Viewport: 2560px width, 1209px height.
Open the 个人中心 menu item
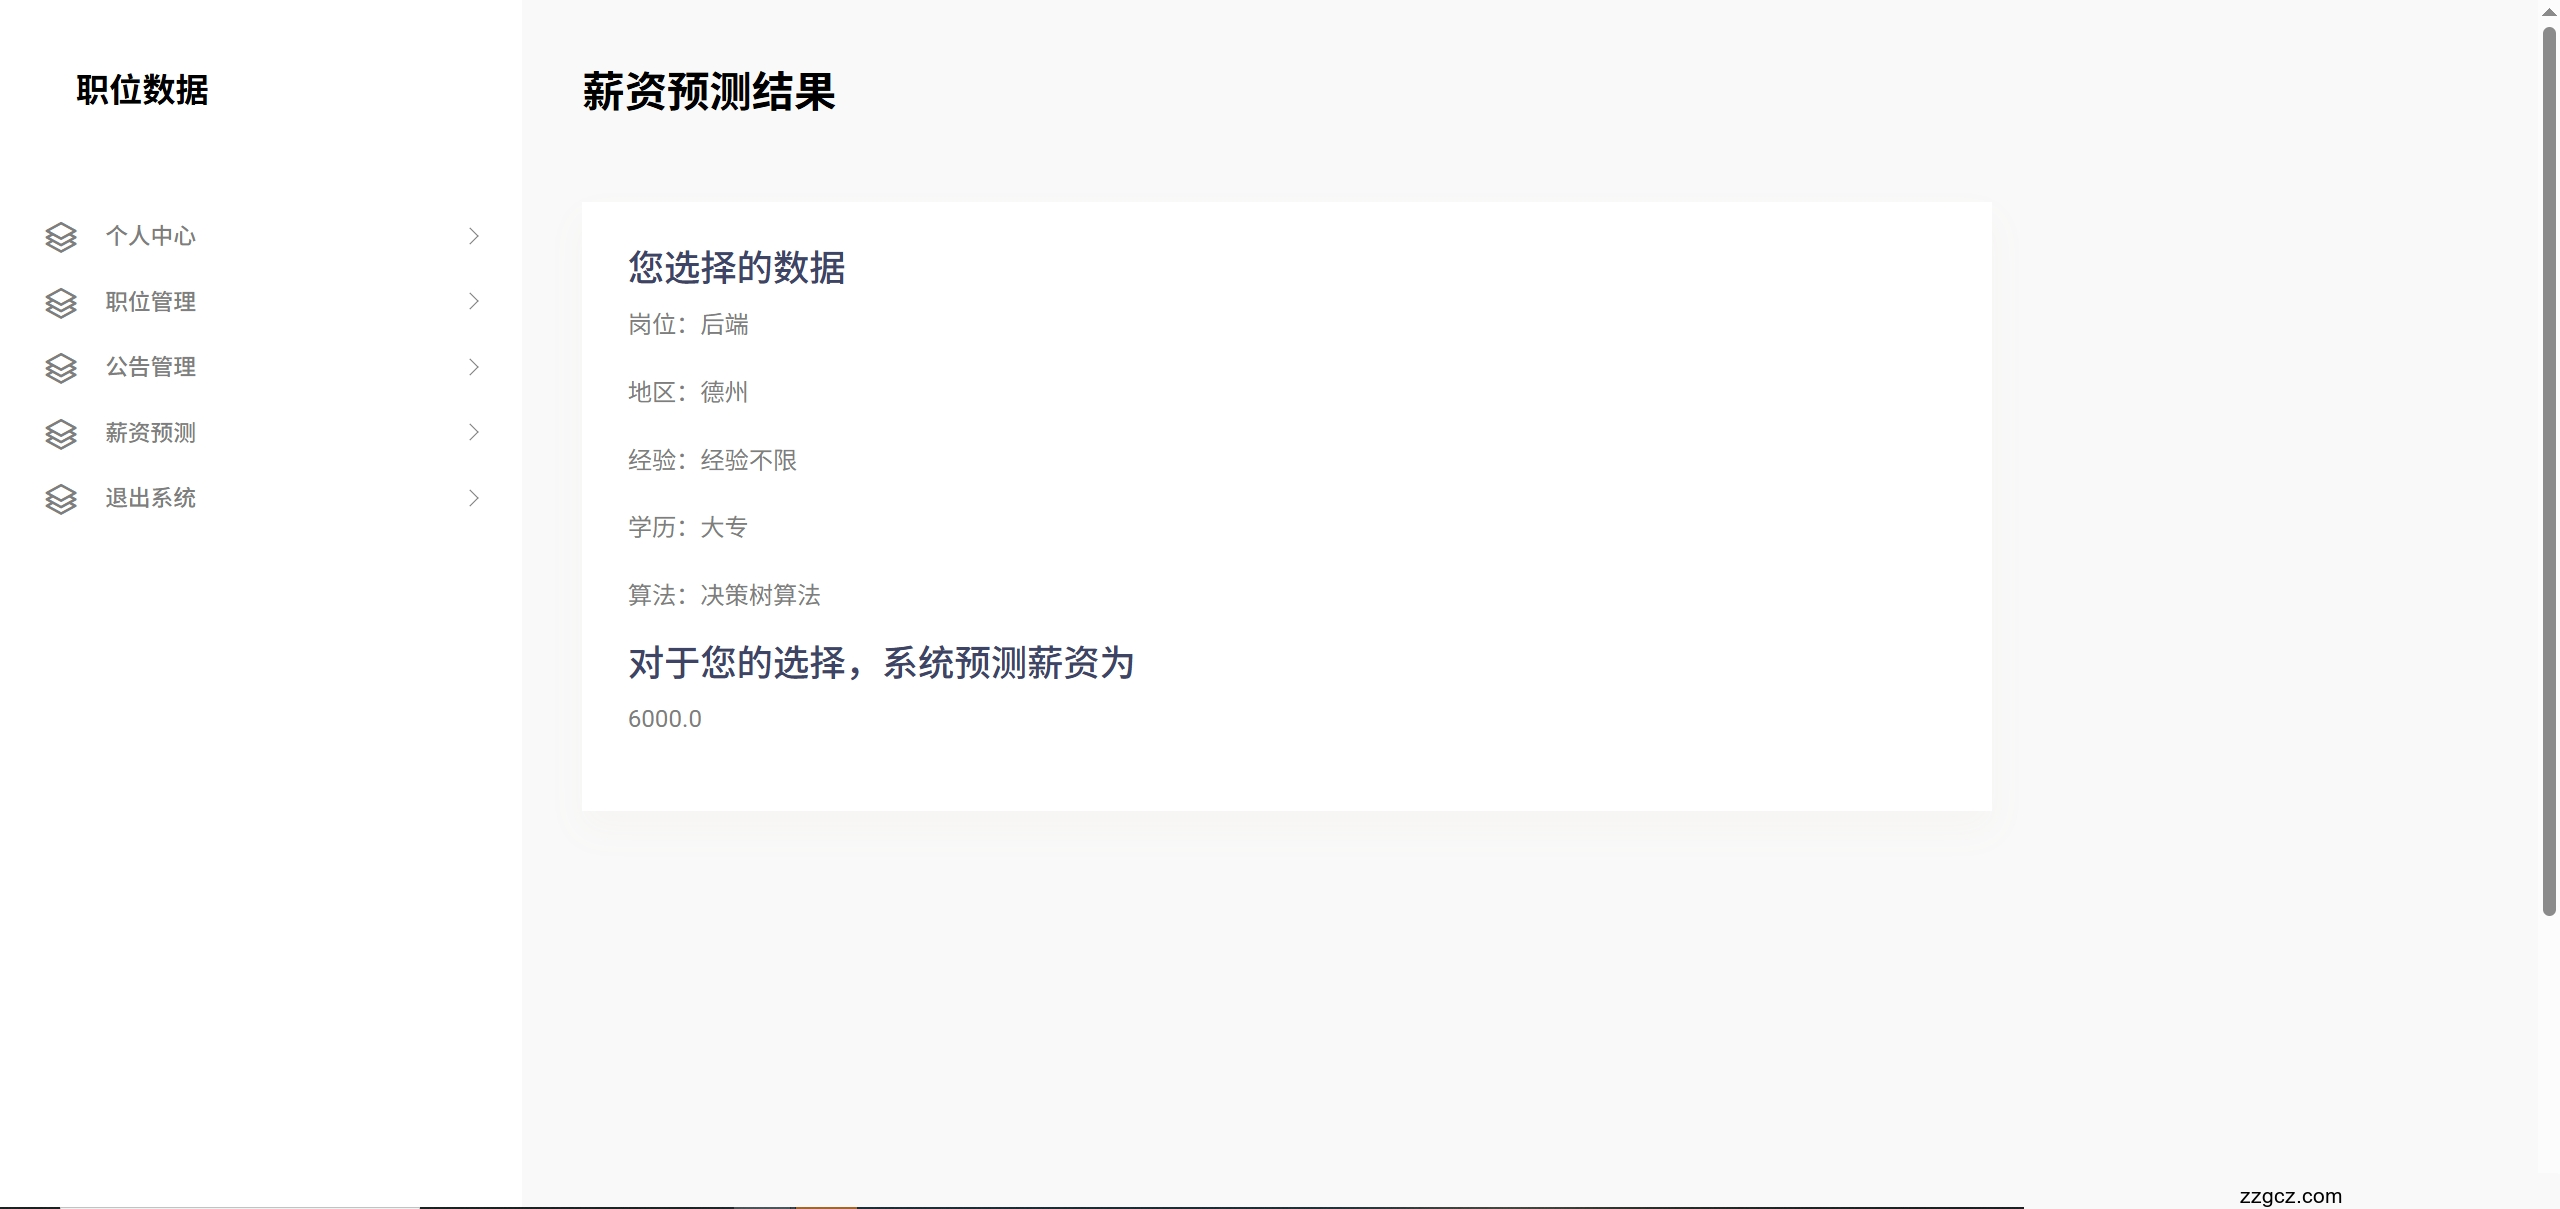click(151, 236)
